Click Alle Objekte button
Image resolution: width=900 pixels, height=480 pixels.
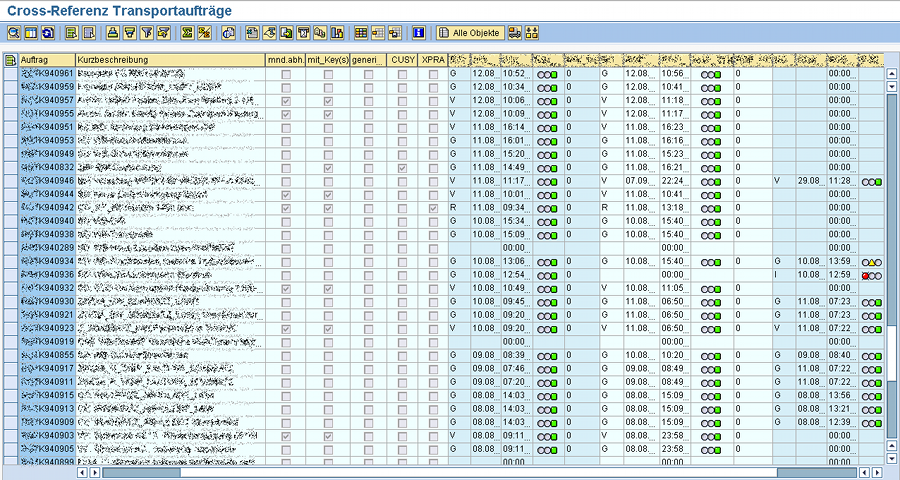tap(471, 33)
